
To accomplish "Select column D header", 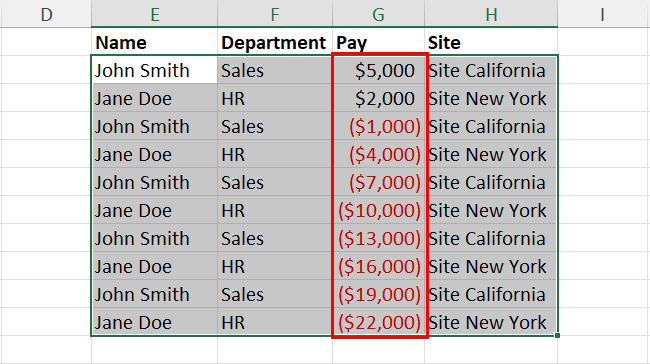I will [x=46, y=14].
